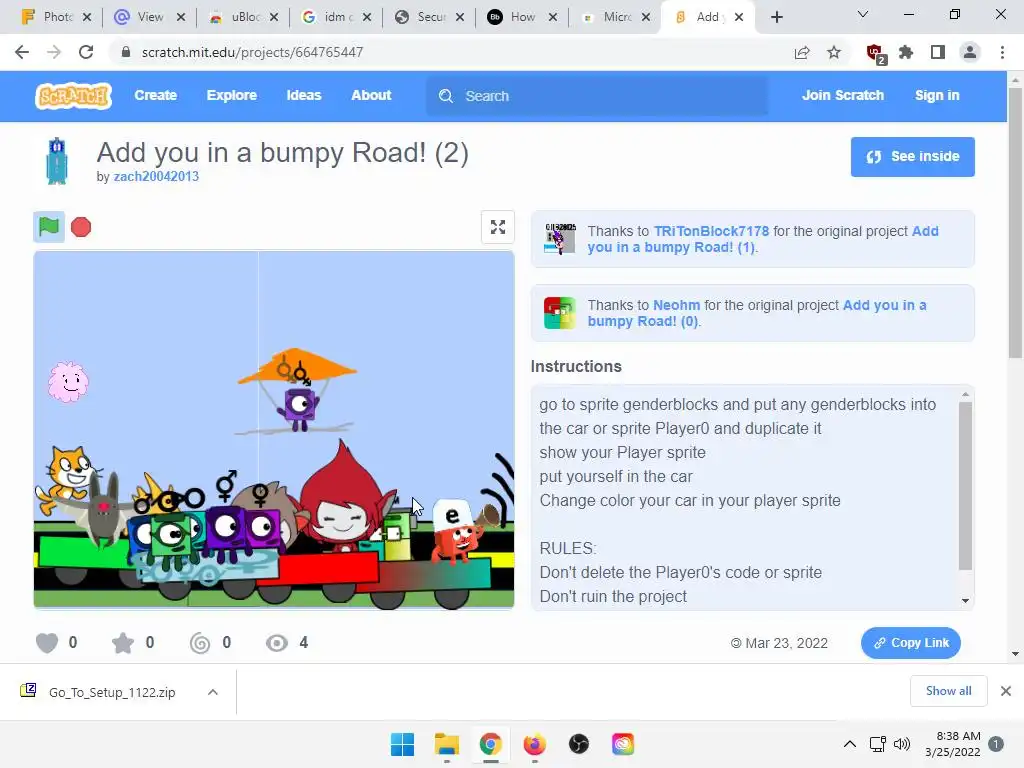Open OBS Studio from the taskbar

(579, 744)
